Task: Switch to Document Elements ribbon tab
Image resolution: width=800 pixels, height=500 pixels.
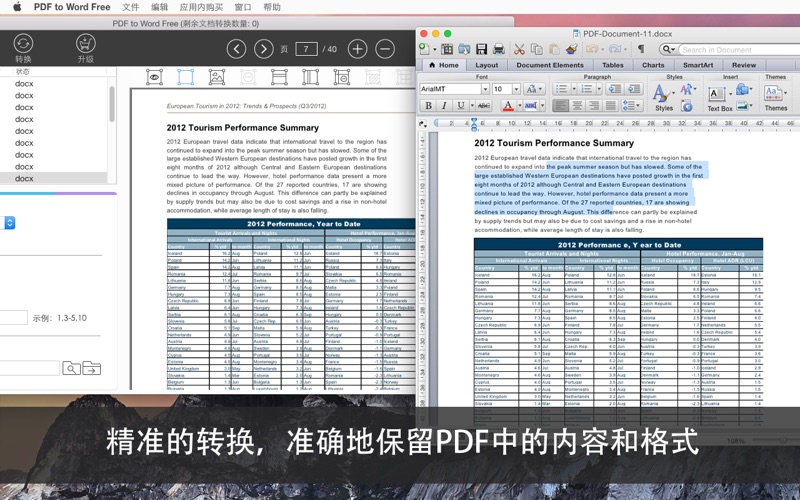Action: coord(550,65)
